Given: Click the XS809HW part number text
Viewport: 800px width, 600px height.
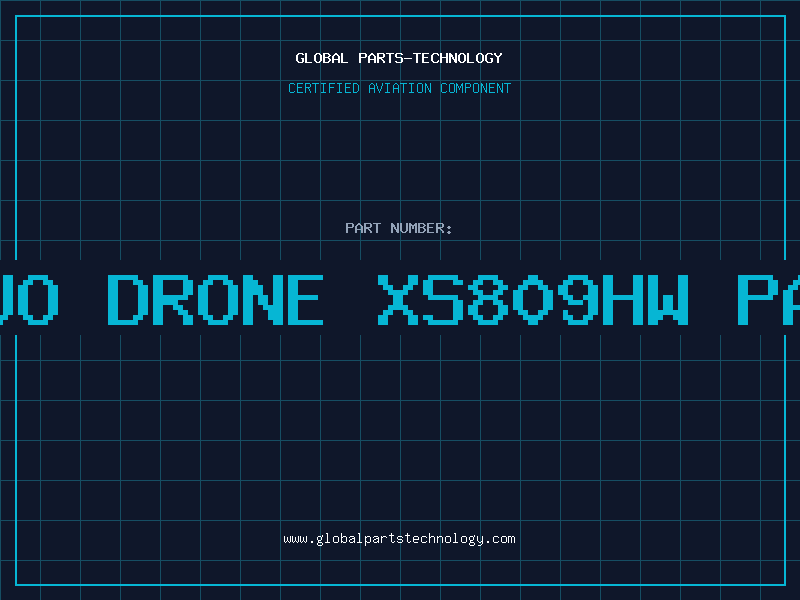Looking at the screenshot, I should pyautogui.click(x=533, y=299).
